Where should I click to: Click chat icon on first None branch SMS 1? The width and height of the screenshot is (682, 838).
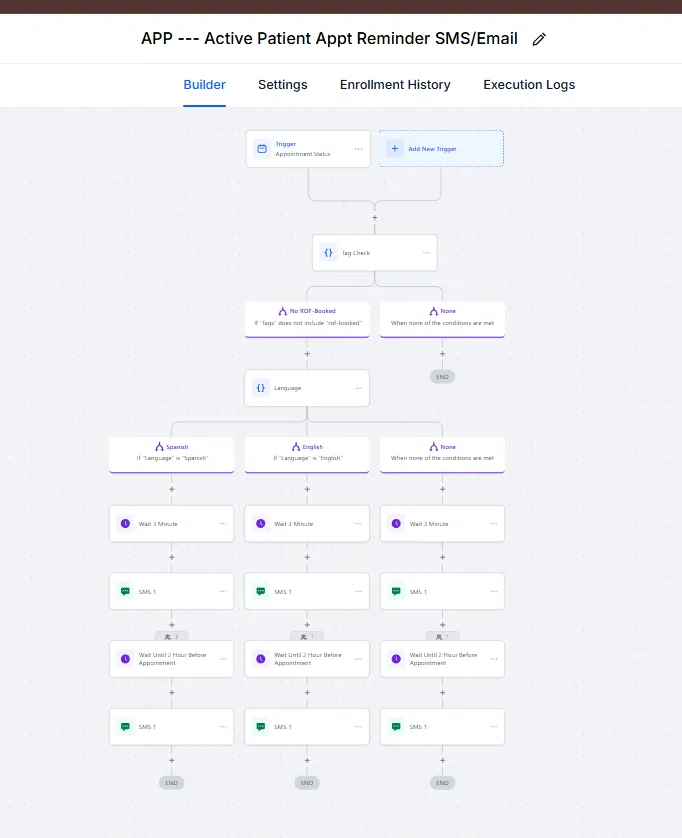(x=396, y=592)
